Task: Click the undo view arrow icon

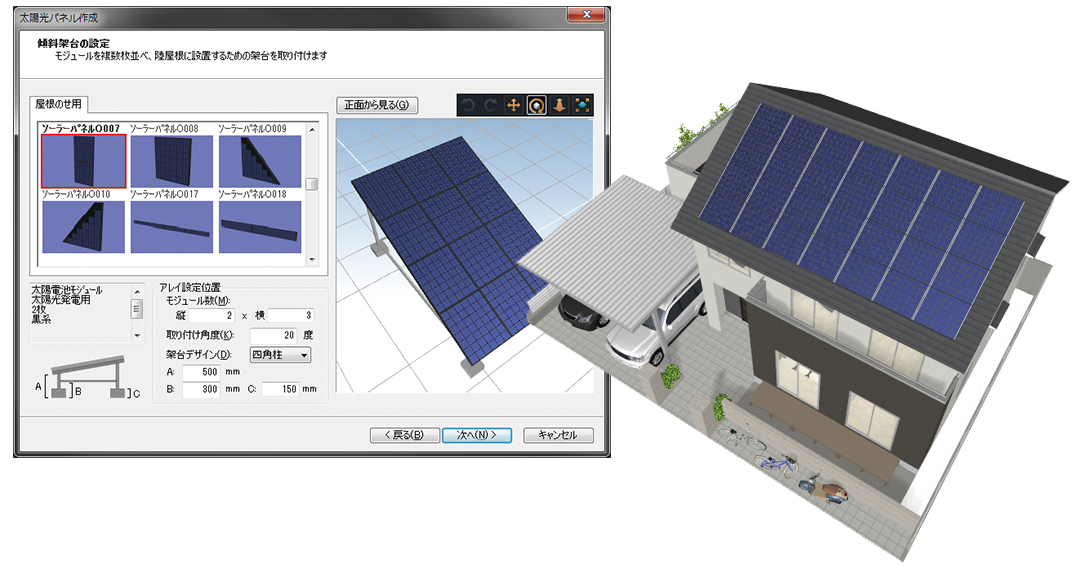Action: (469, 105)
